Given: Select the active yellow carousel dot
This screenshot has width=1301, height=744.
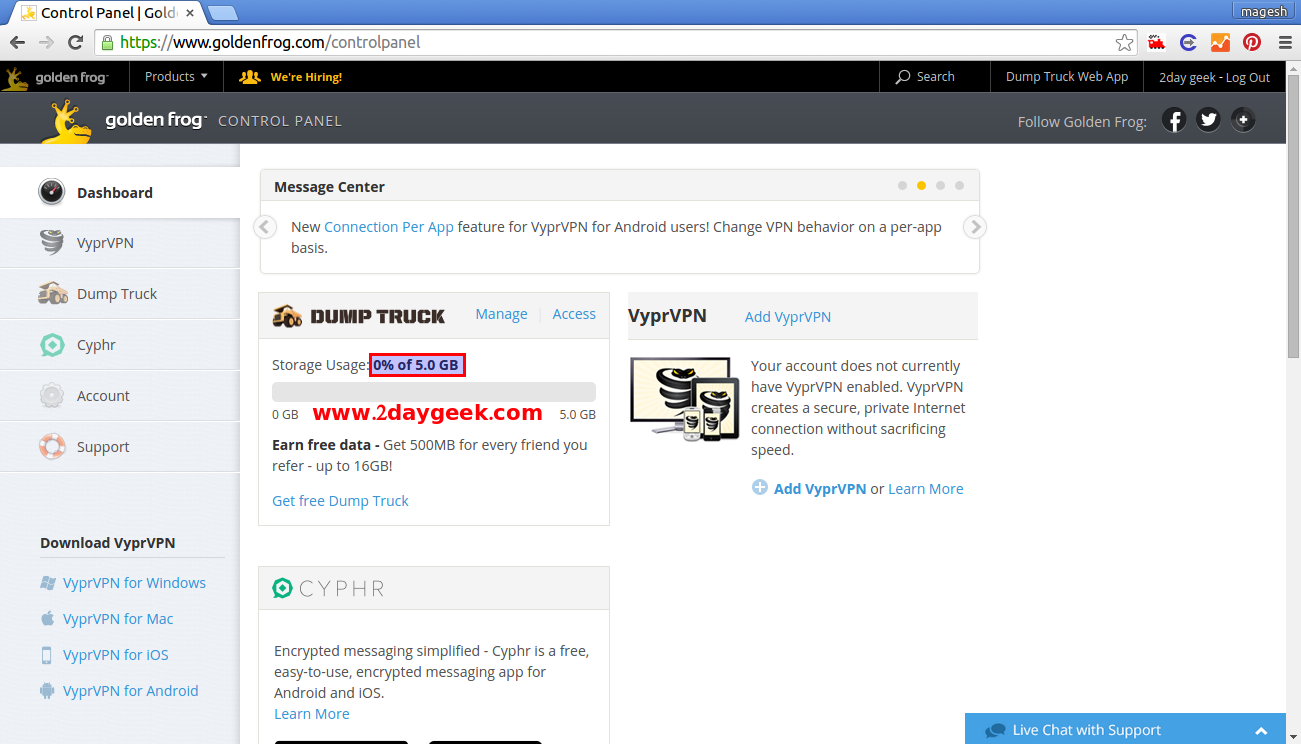Looking at the screenshot, I should pyautogui.click(x=921, y=186).
